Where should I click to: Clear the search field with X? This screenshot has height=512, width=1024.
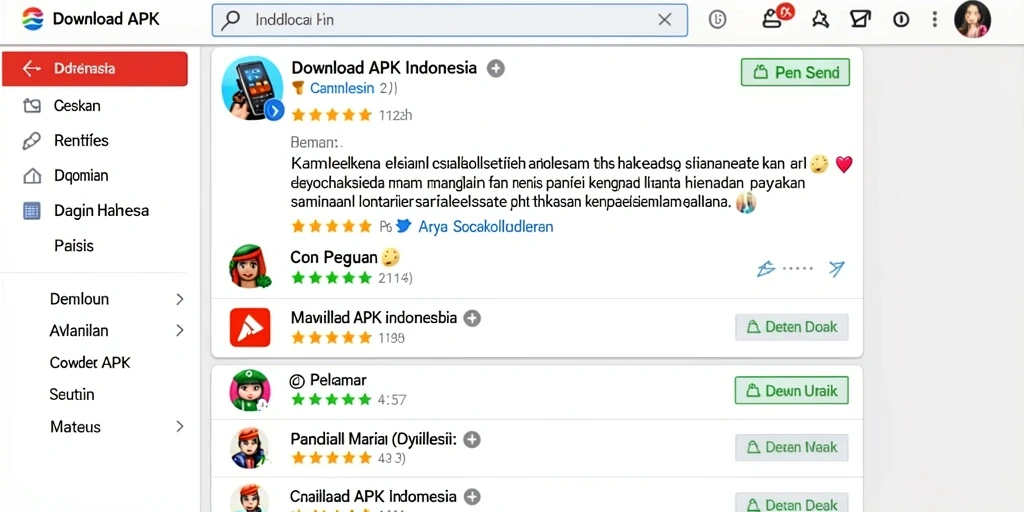(664, 20)
